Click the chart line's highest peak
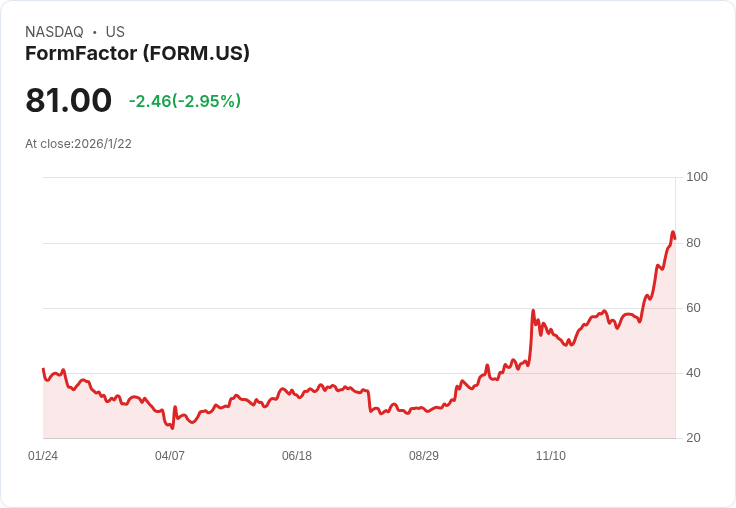 pyautogui.click(x=673, y=233)
